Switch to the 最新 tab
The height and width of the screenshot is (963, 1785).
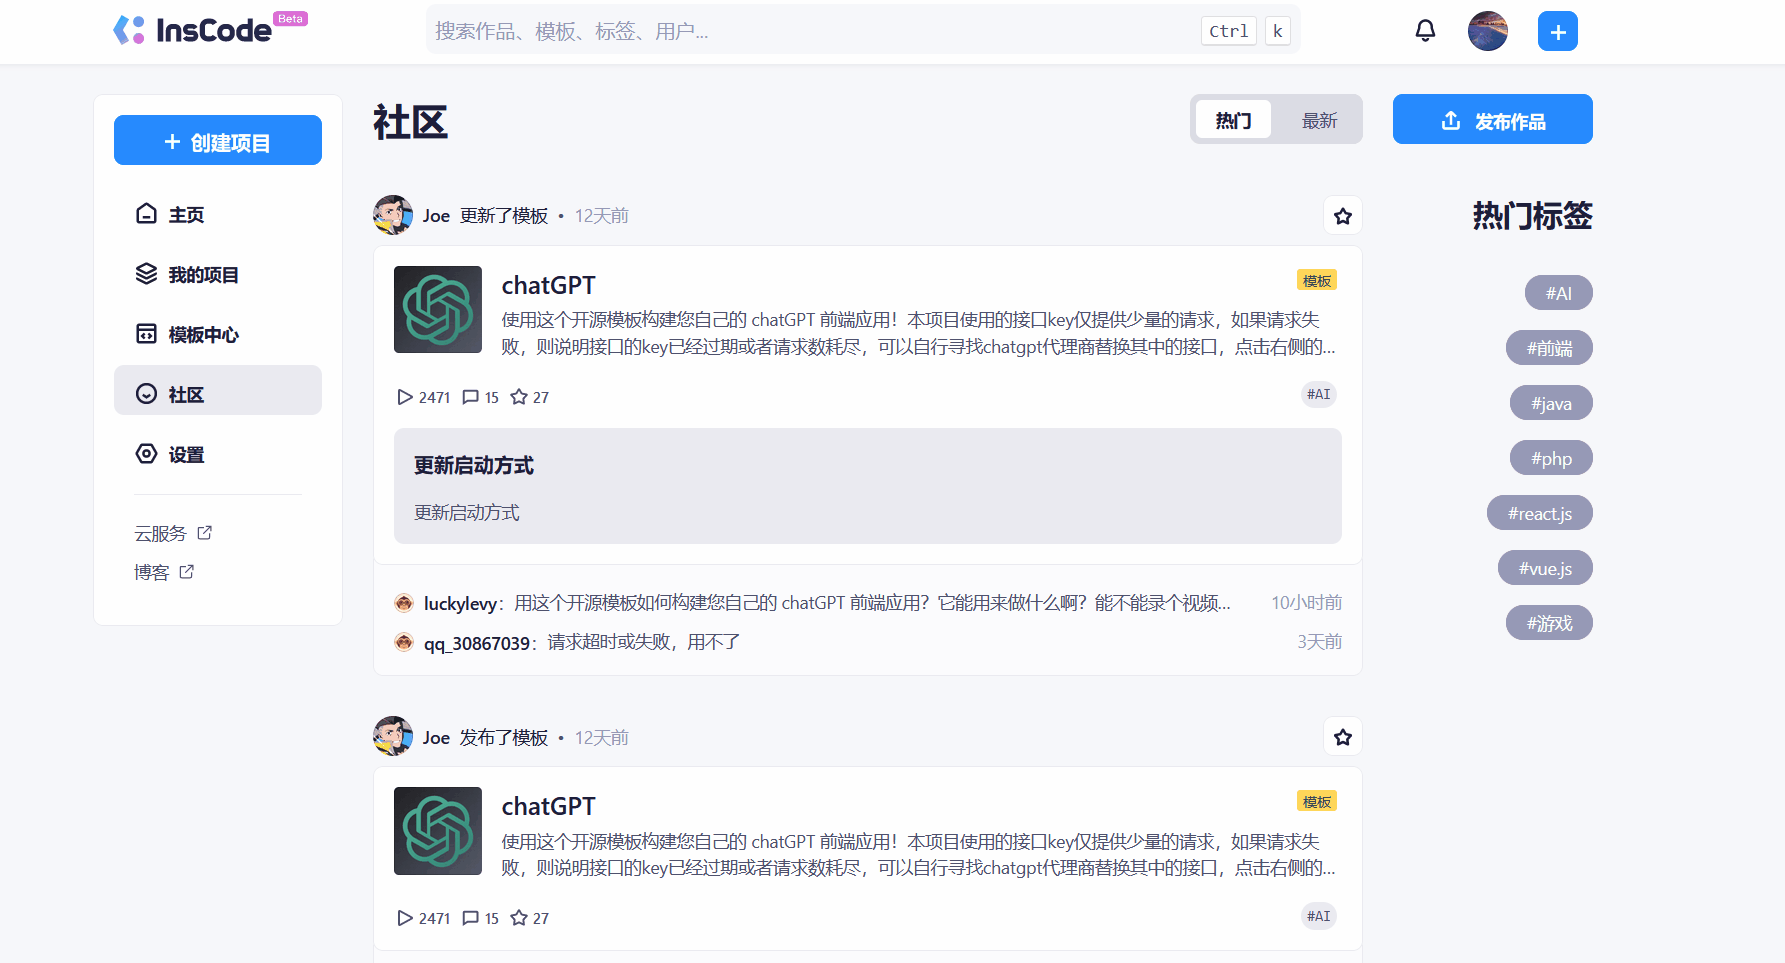coord(1319,120)
